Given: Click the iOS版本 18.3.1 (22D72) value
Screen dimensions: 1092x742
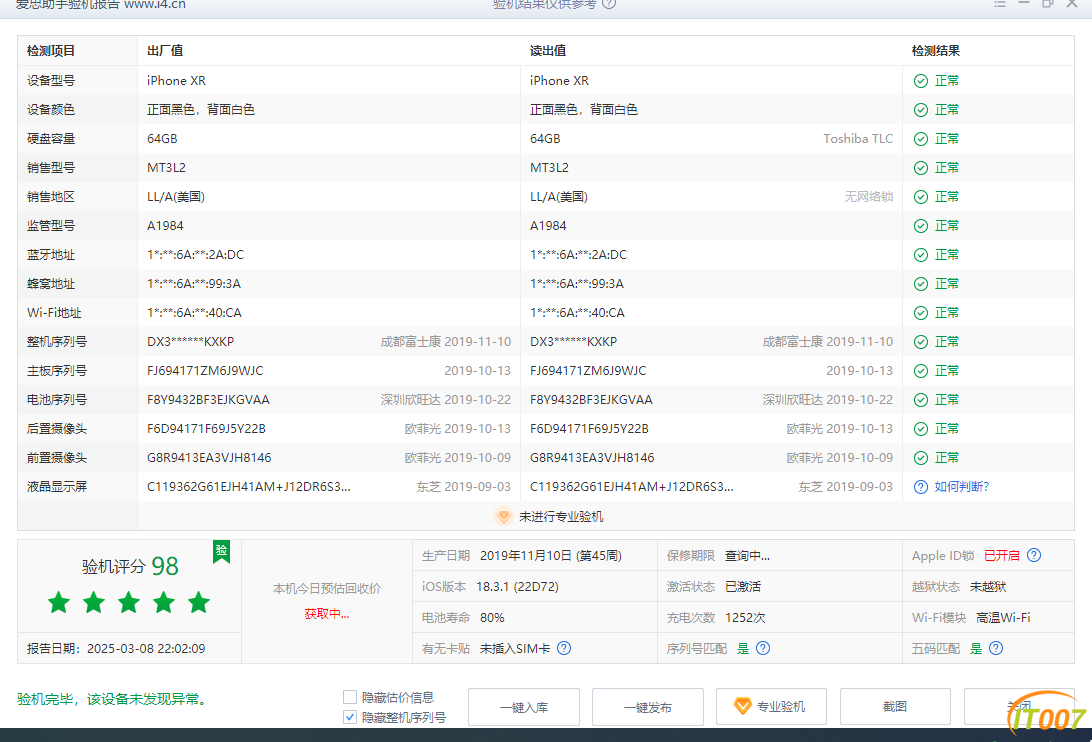Looking at the screenshot, I should [517, 587].
